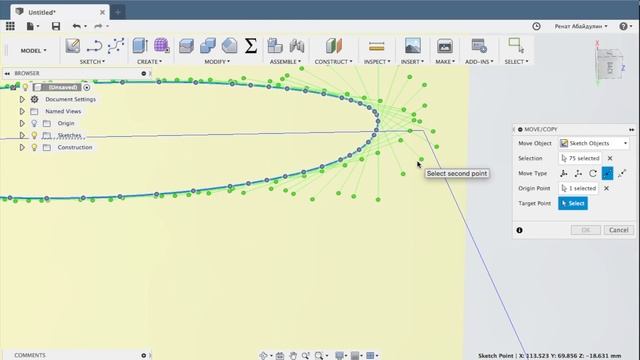Viewport: 640px width, 360px height.
Task: Open the INSPECT menu
Action: (377, 62)
